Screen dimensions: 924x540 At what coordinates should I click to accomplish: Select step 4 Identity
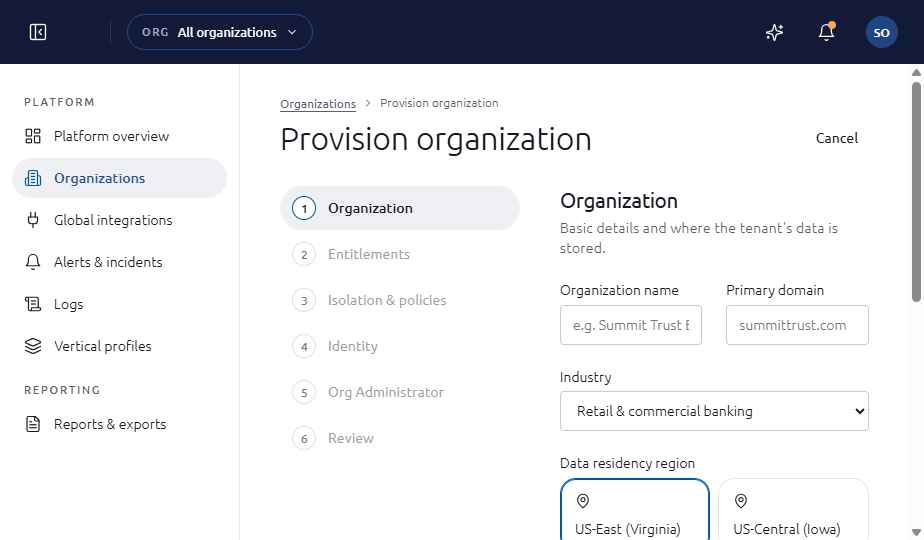point(400,346)
